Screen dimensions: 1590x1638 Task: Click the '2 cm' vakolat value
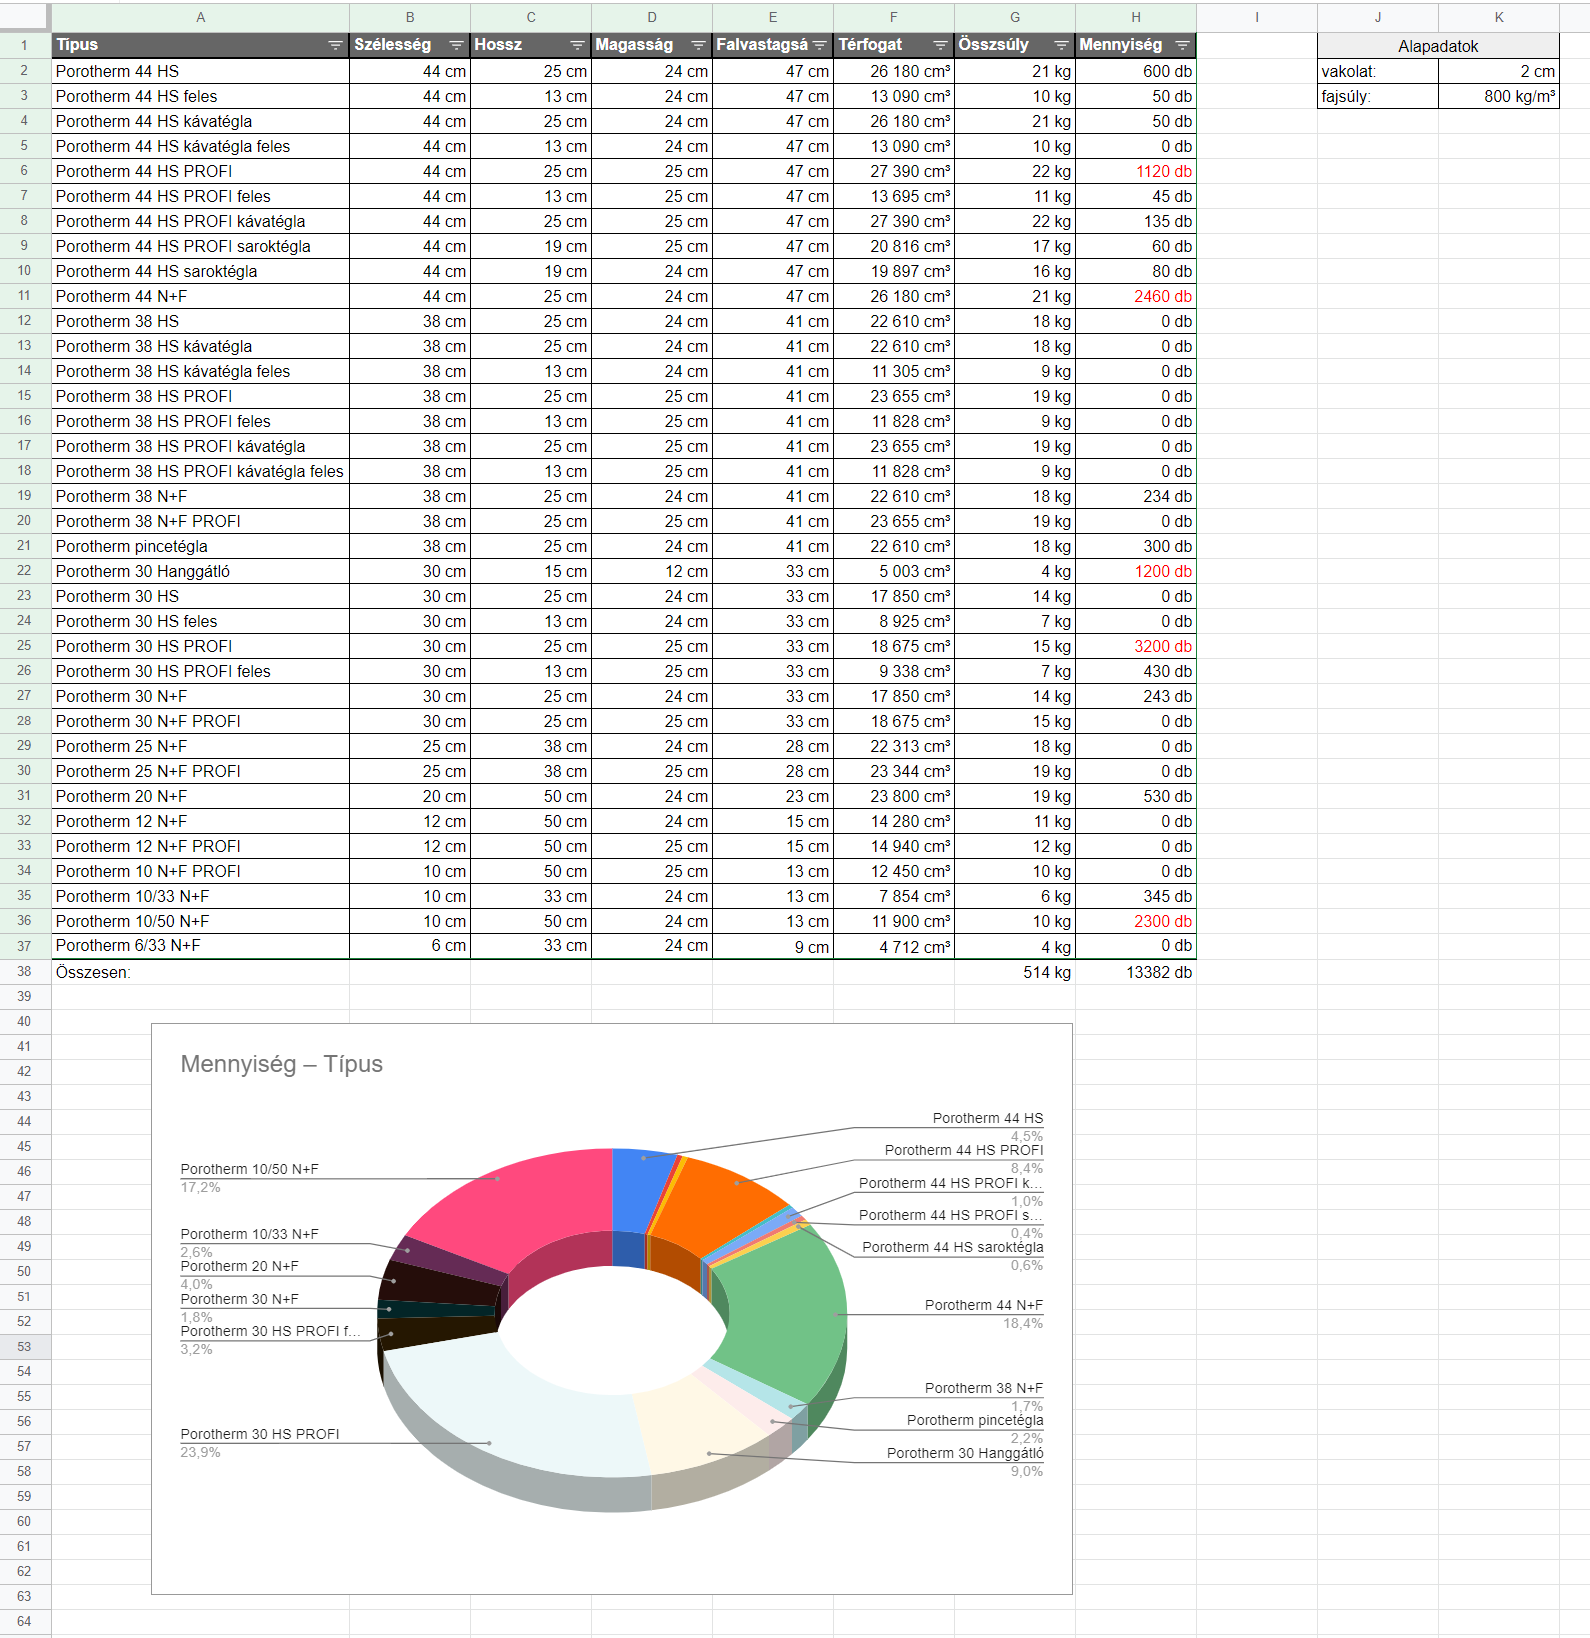(1499, 71)
